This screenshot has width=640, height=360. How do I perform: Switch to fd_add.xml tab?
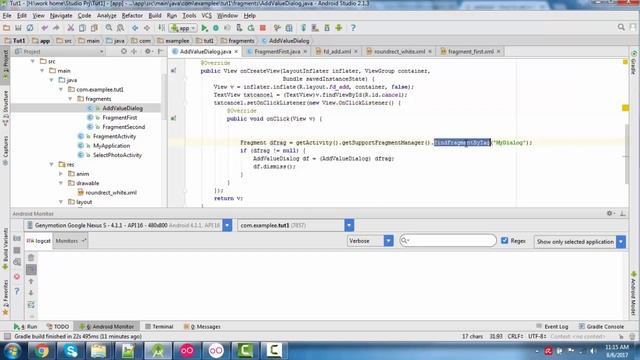(x=337, y=51)
